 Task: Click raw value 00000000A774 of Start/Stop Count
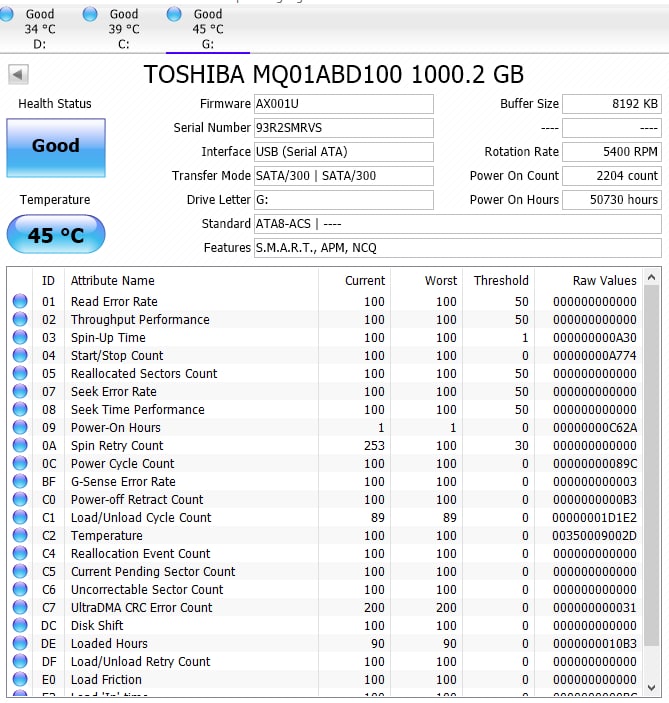click(595, 356)
